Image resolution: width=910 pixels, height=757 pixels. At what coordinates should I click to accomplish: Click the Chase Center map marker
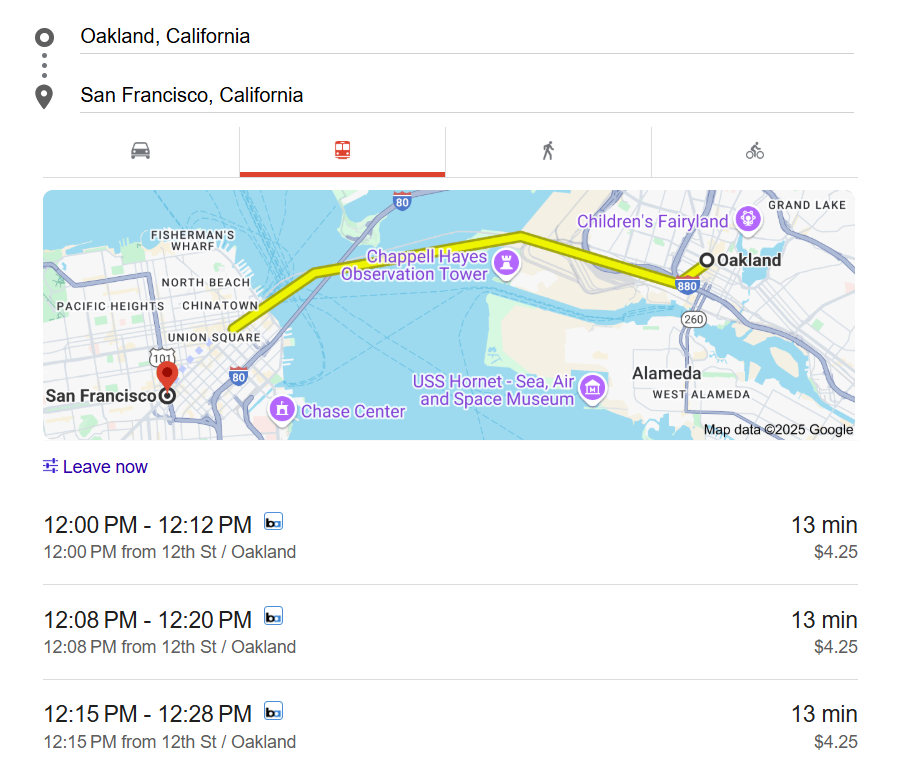tap(283, 409)
